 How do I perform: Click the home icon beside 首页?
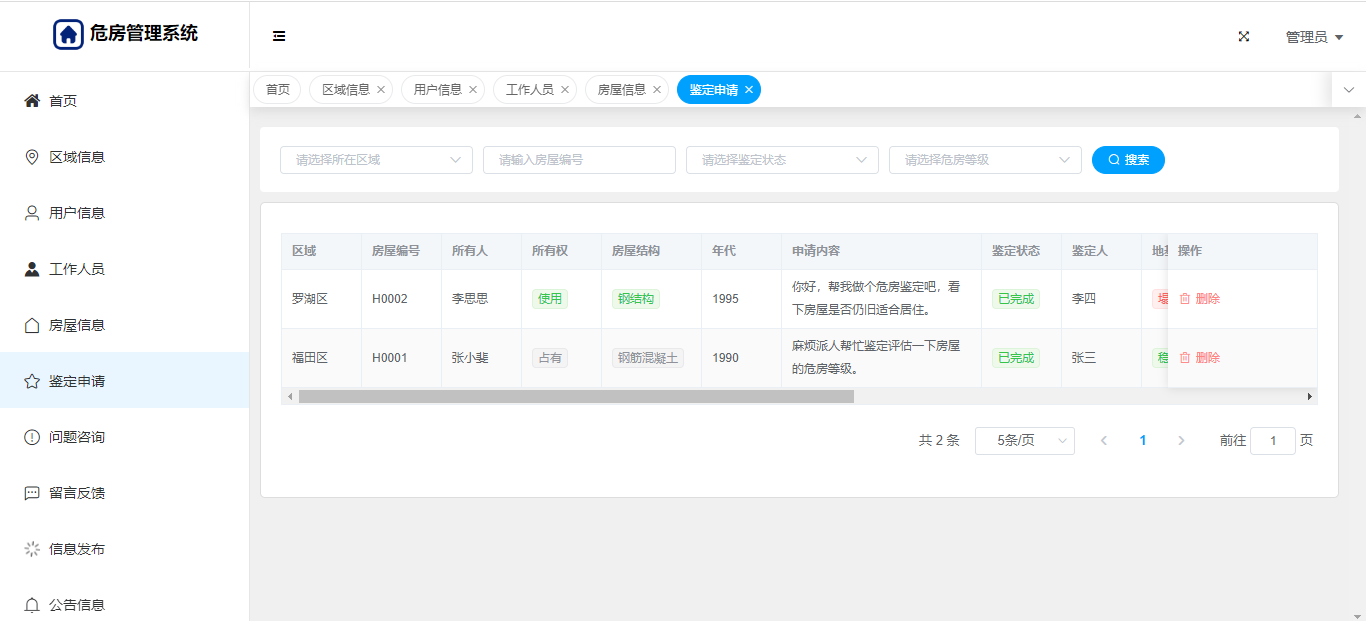(32, 101)
